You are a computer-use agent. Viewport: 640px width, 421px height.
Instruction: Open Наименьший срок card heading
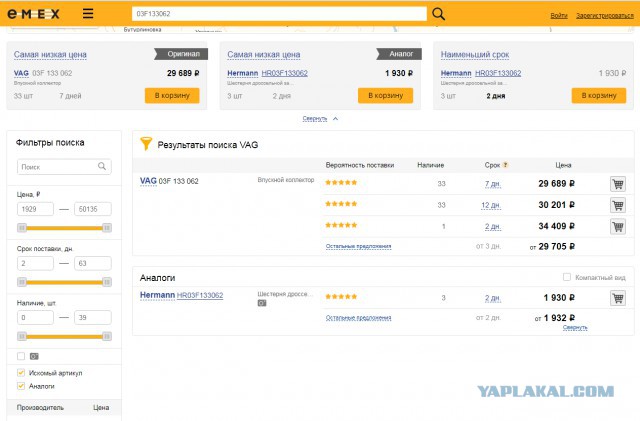475,55
